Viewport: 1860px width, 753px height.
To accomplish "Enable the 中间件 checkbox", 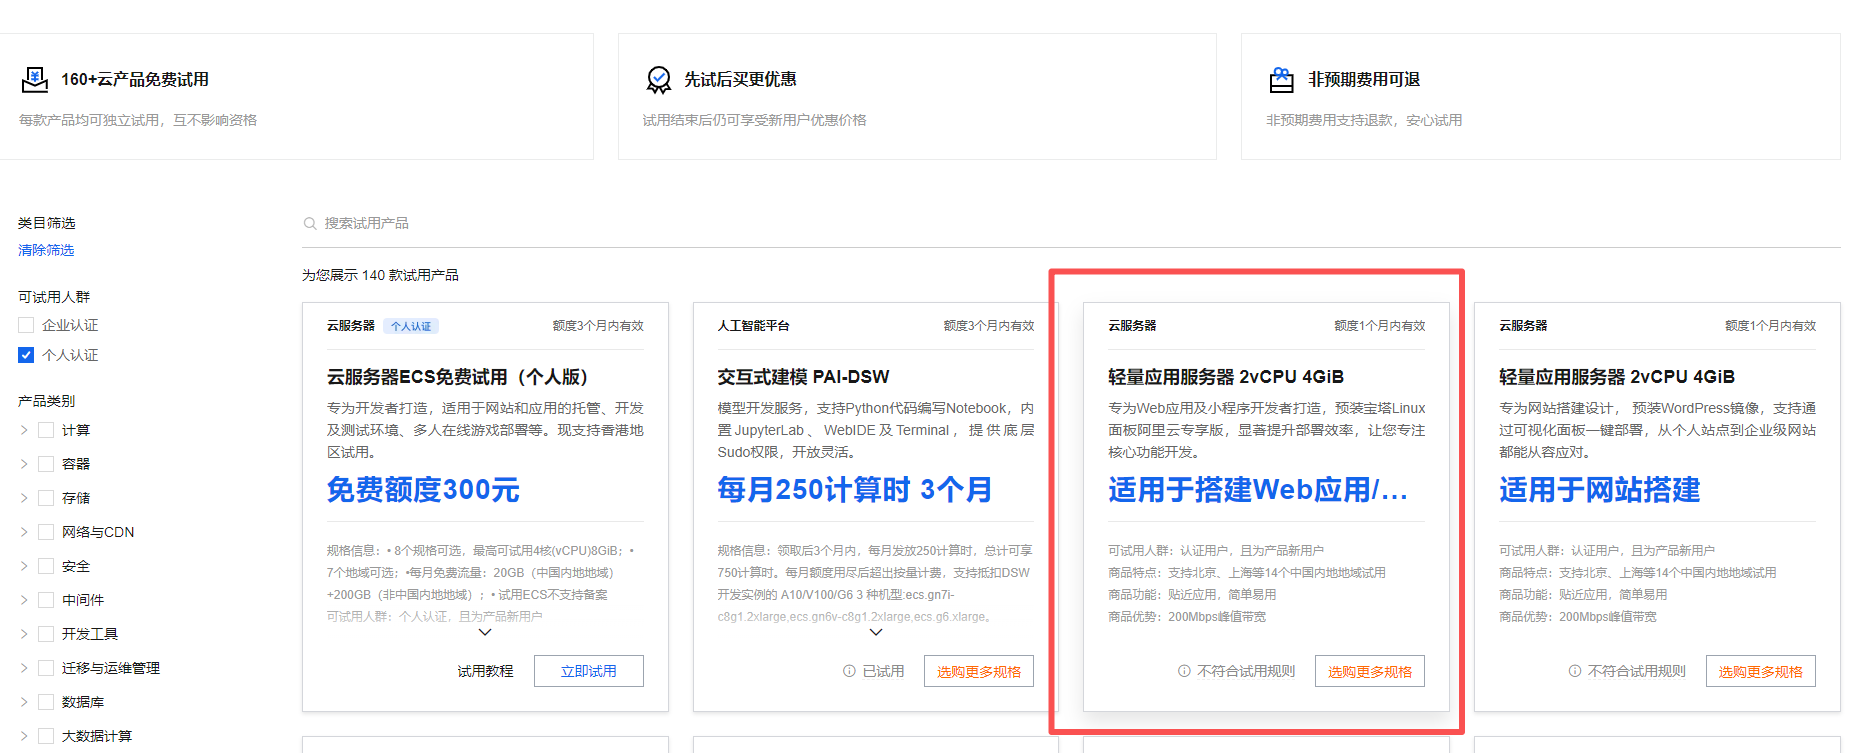I will (x=46, y=600).
